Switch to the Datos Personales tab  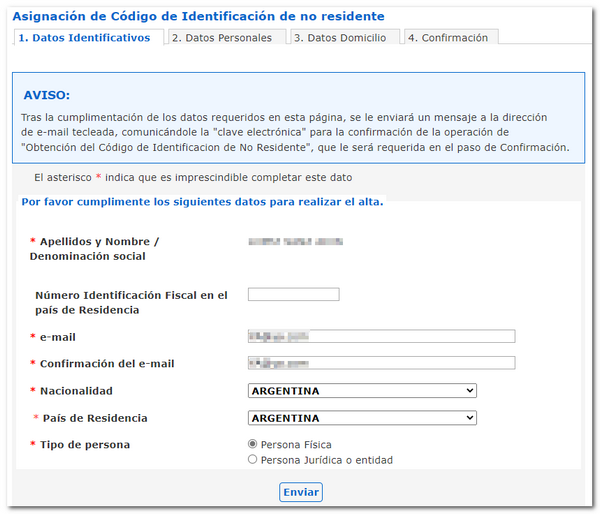tap(221, 38)
